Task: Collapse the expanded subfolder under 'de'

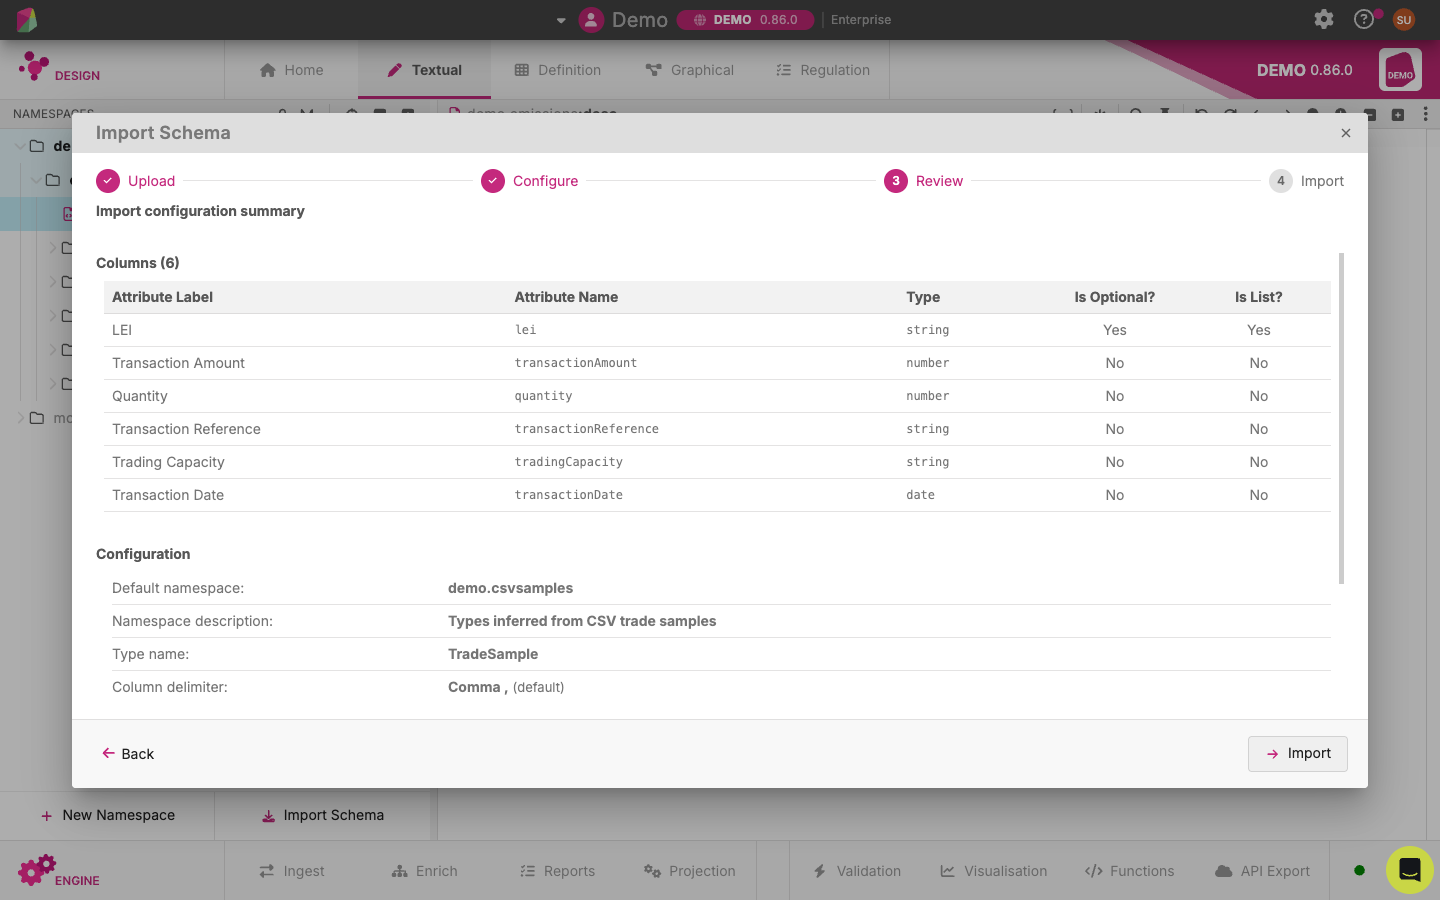Action: click(x=36, y=180)
